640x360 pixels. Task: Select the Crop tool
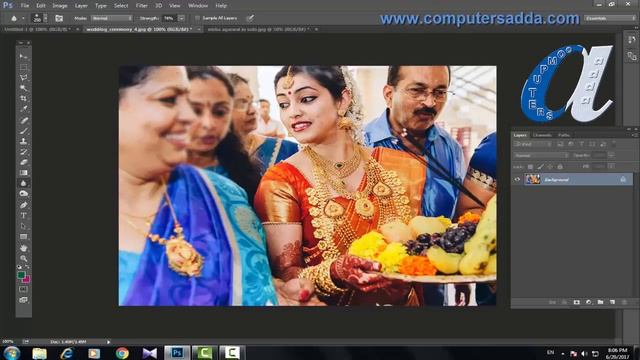tap(23, 99)
